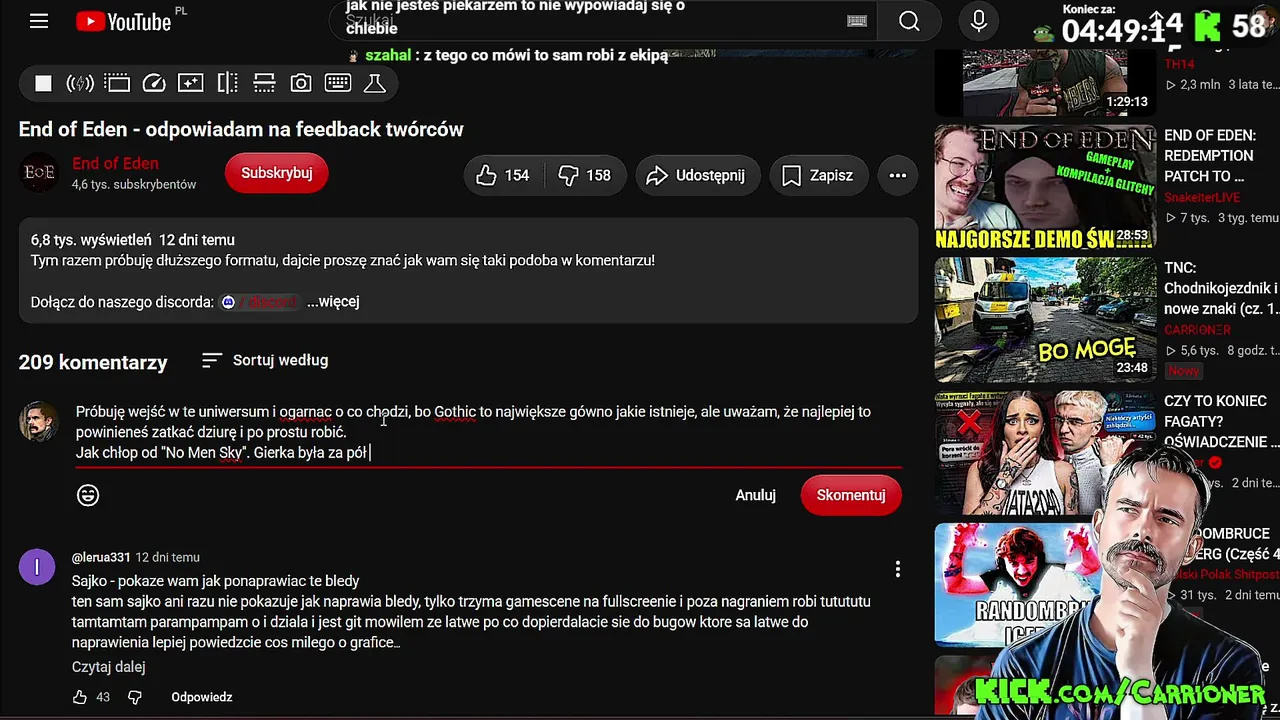
Task: Open the CARRIONER channel name in sidebar
Action: point(1197,330)
